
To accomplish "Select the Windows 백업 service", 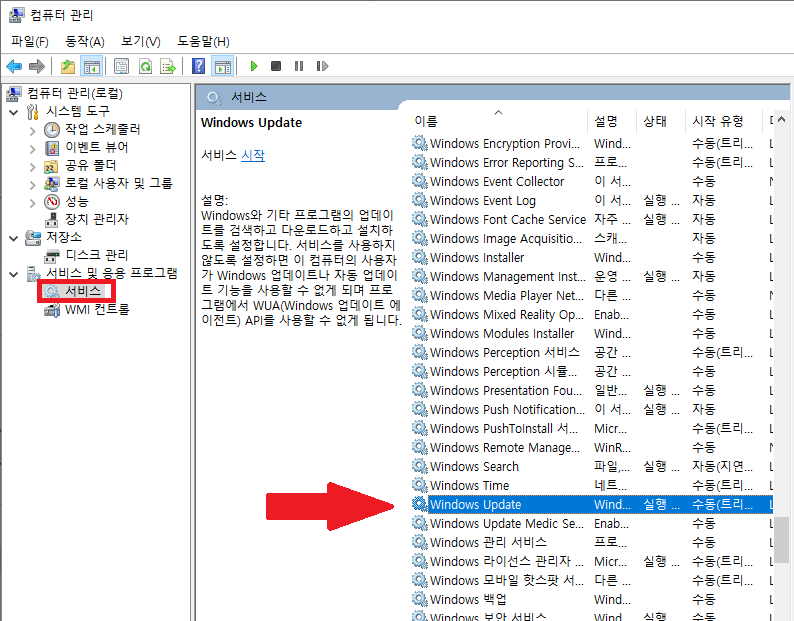I will tap(591, 599).
